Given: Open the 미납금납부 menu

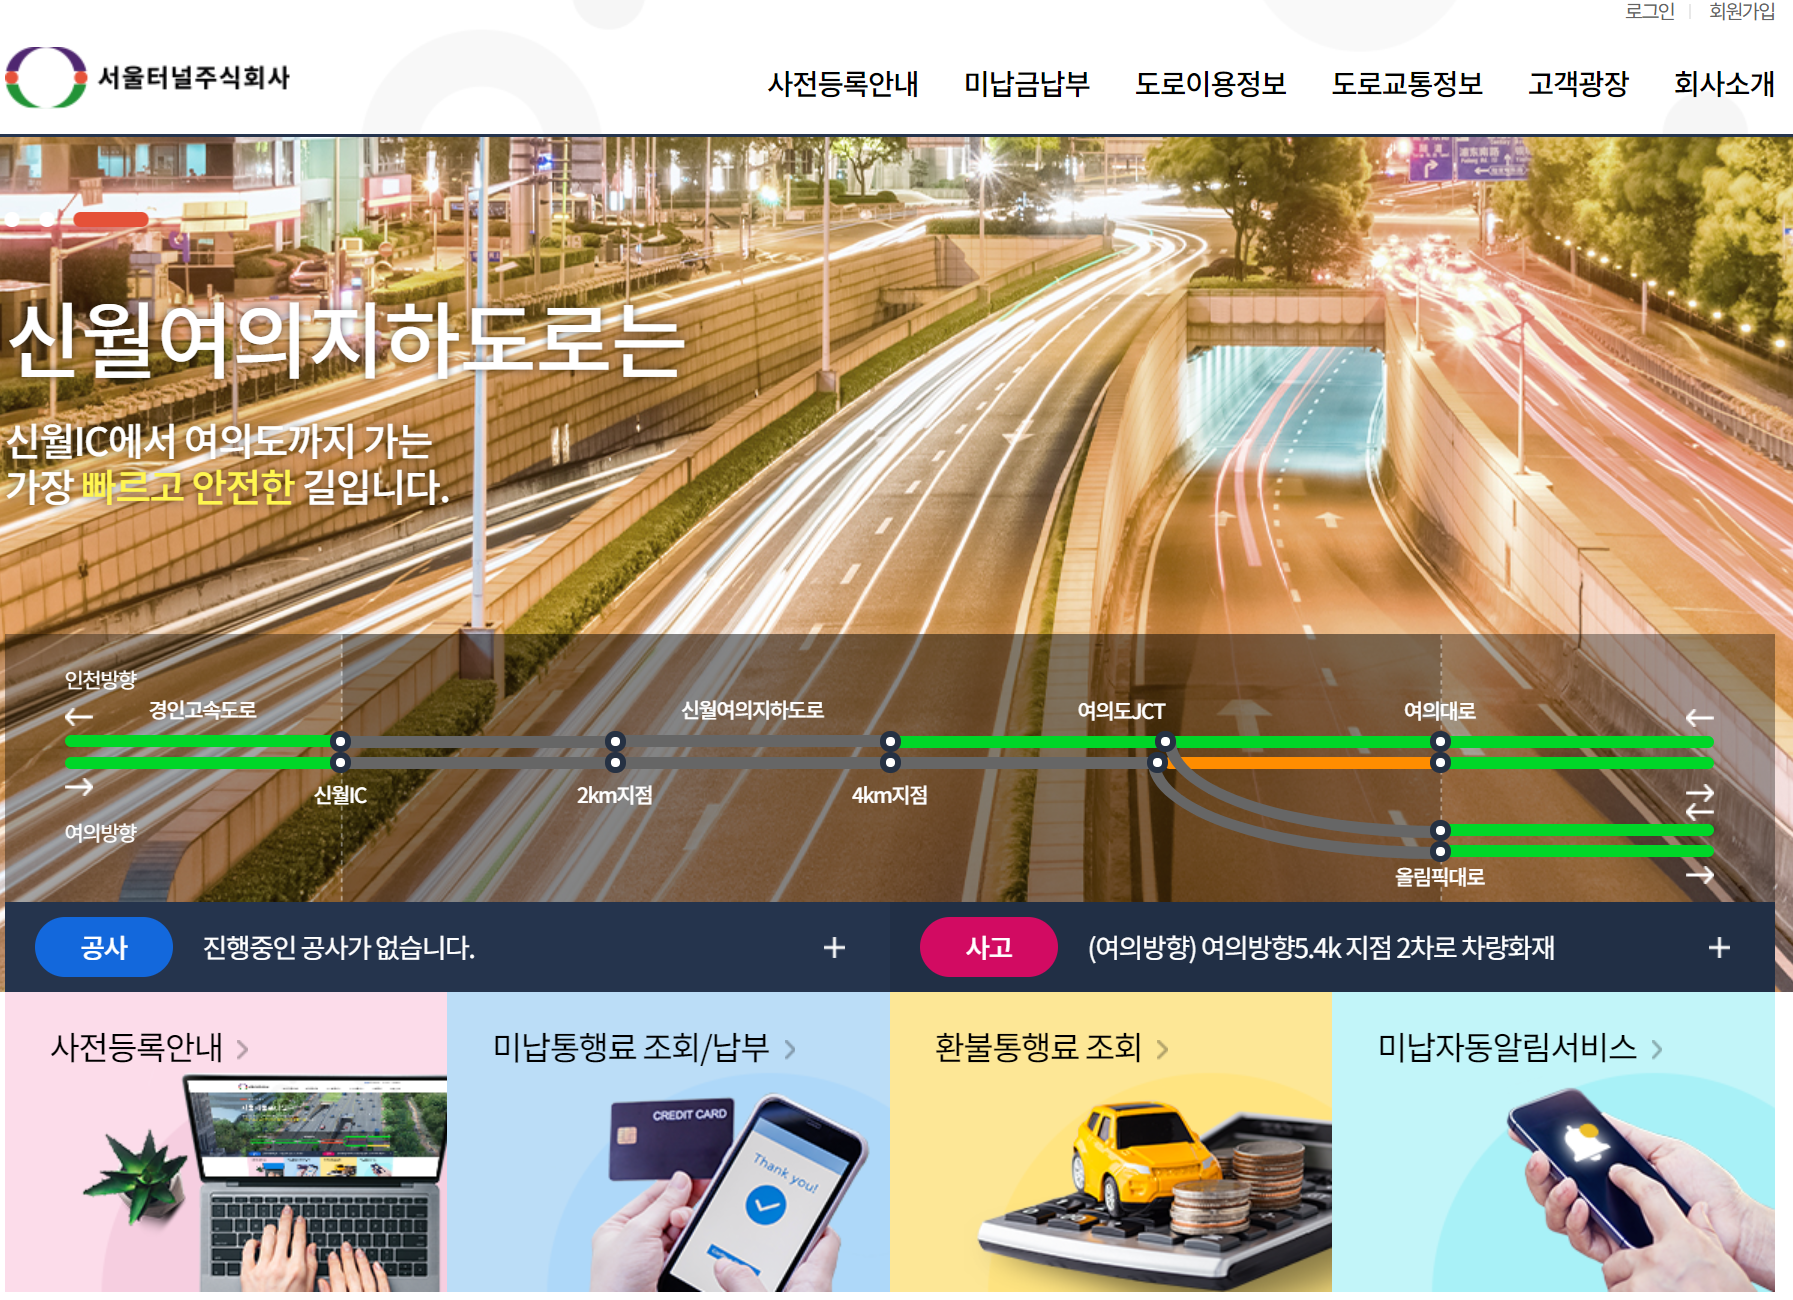Looking at the screenshot, I should tap(1026, 84).
